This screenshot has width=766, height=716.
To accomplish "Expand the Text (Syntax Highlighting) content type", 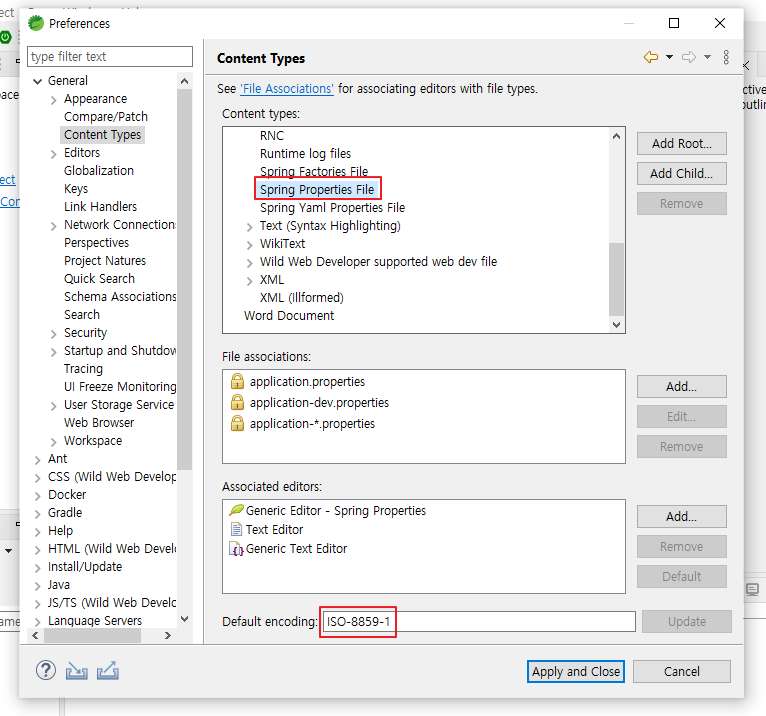I will coord(249,227).
